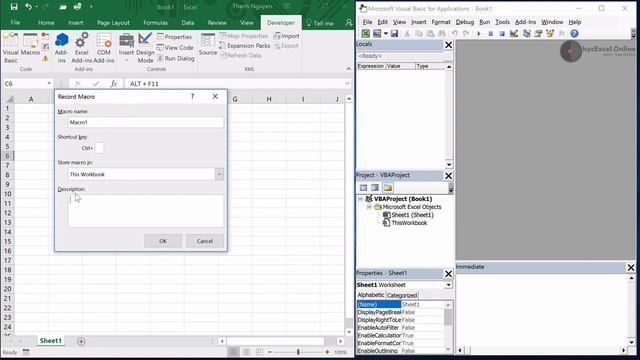Open COM Add-ins dialog

click(x=104, y=48)
